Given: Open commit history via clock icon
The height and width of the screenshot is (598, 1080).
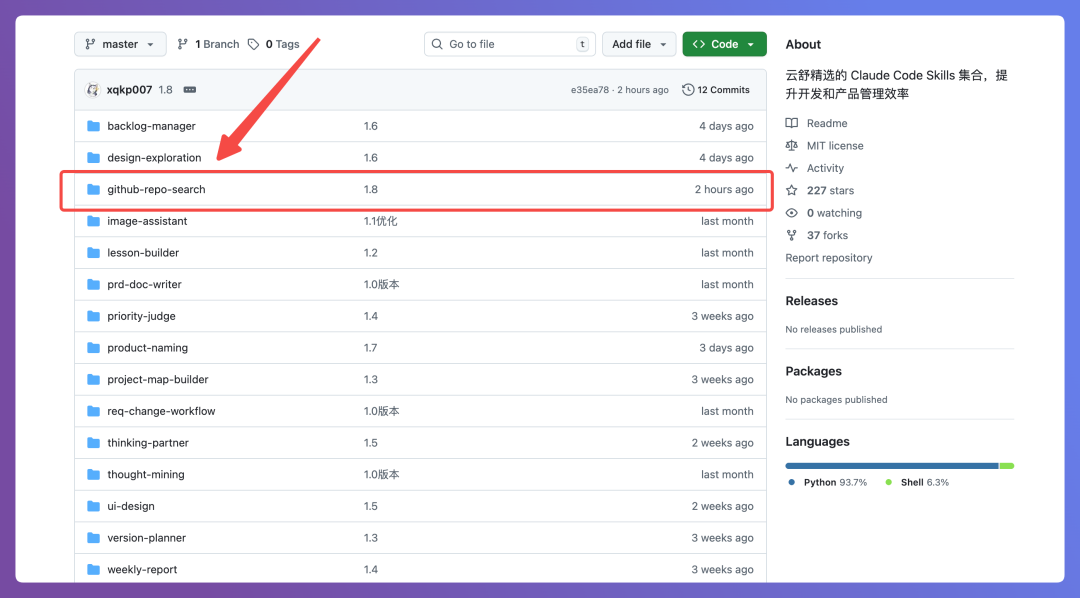Looking at the screenshot, I should 688,90.
